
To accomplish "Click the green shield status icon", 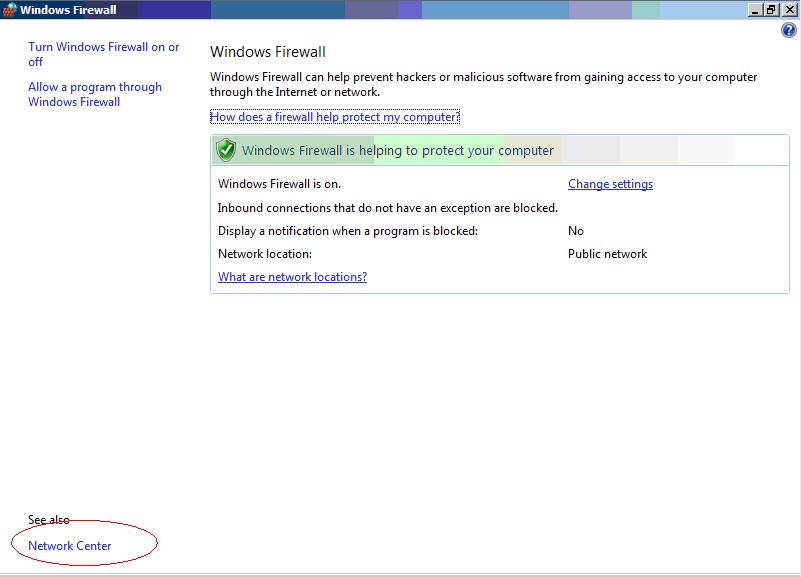I will click(x=227, y=151).
